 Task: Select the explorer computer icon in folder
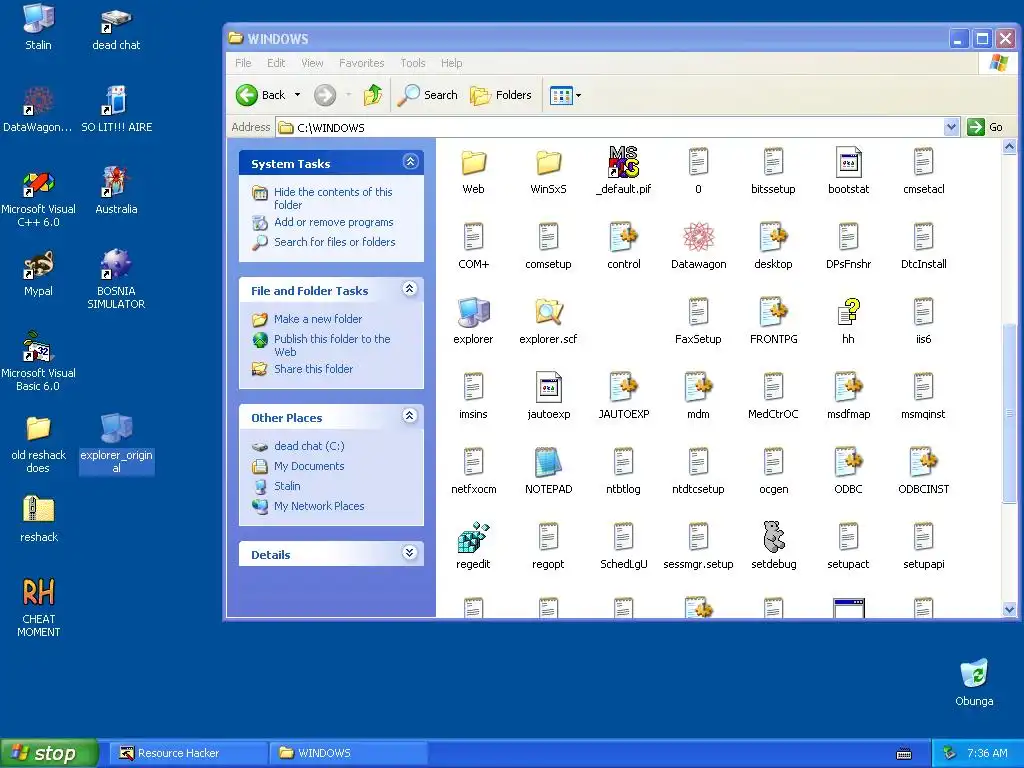[473, 312]
